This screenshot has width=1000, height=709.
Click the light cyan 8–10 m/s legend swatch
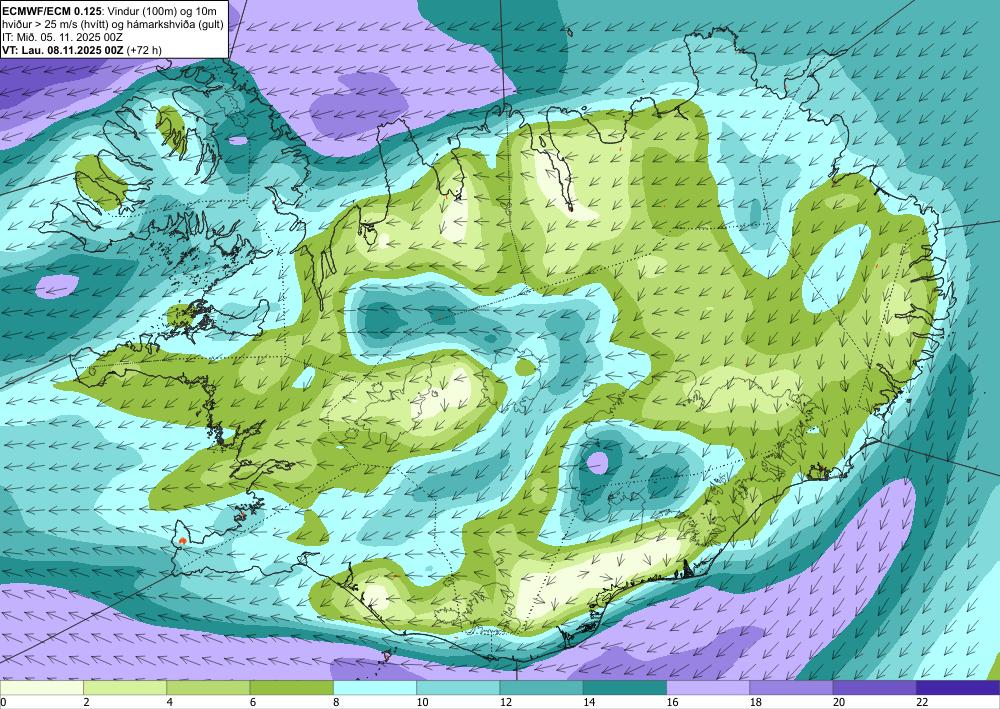tap(375, 688)
